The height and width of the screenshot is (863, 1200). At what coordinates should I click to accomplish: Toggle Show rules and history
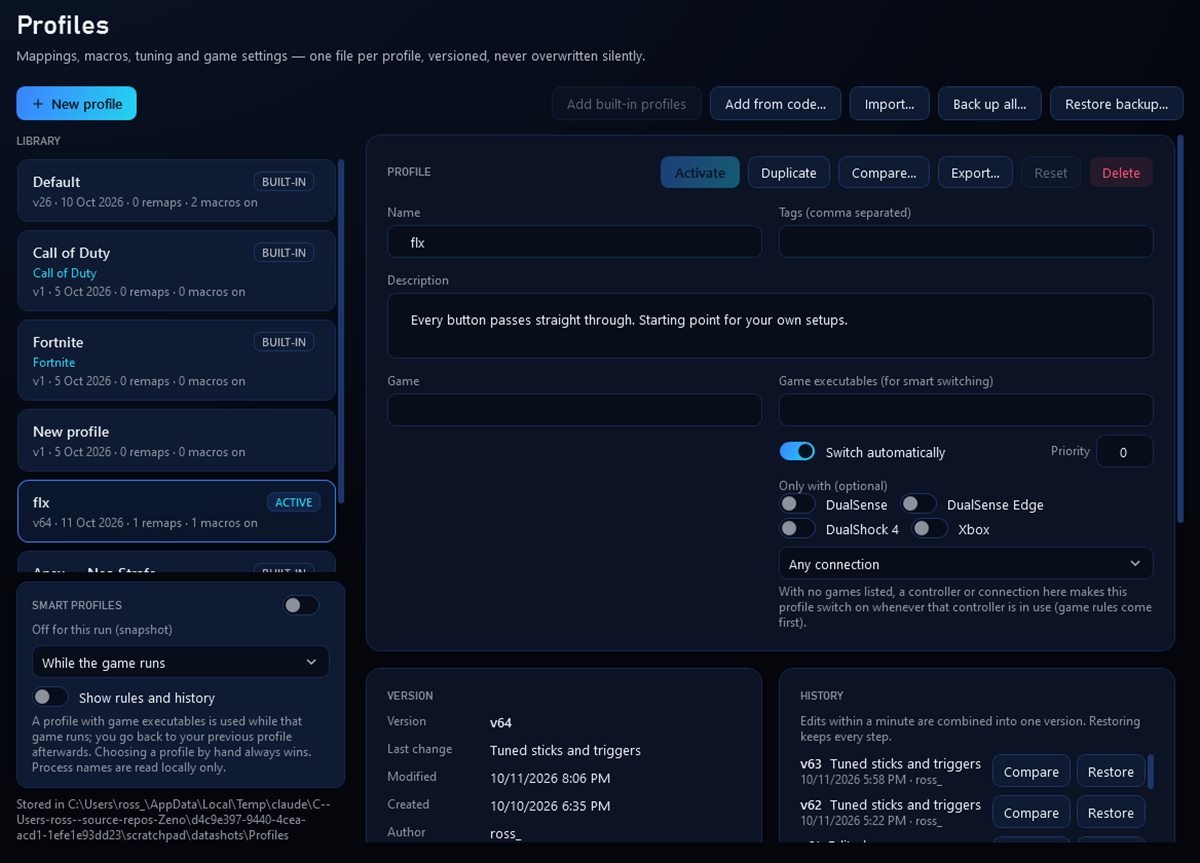click(50, 697)
